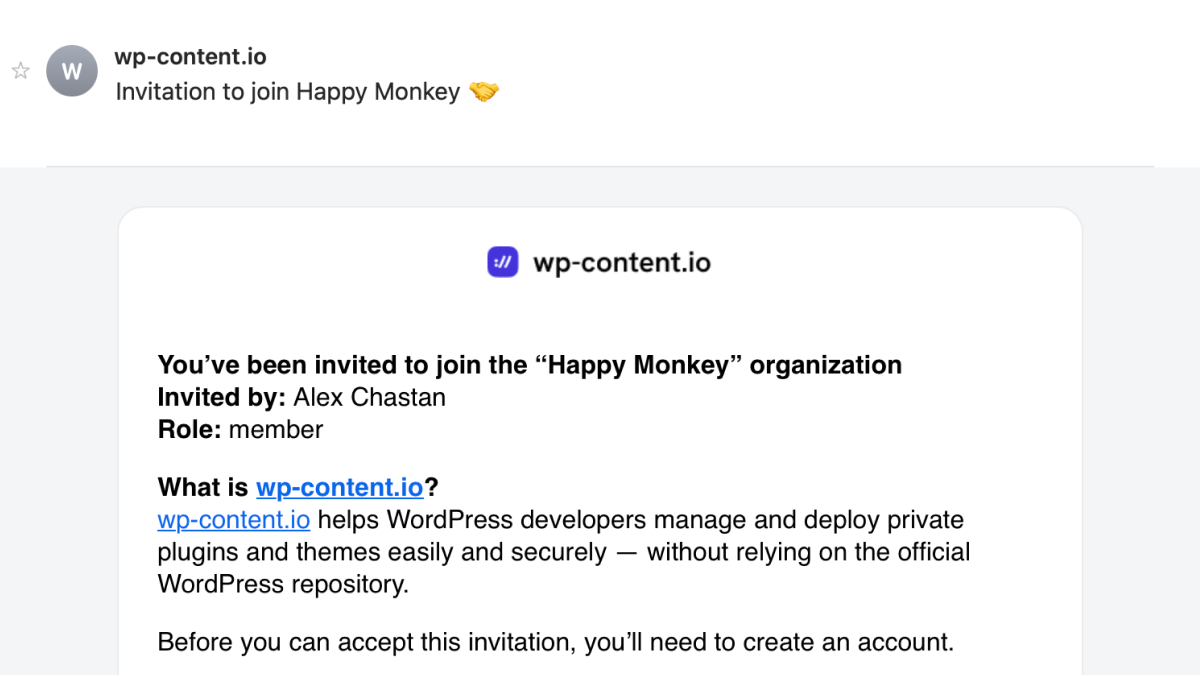Open sender name wp-content.io at top
This screenshot has width=1200, height=675.
[190, 57]
